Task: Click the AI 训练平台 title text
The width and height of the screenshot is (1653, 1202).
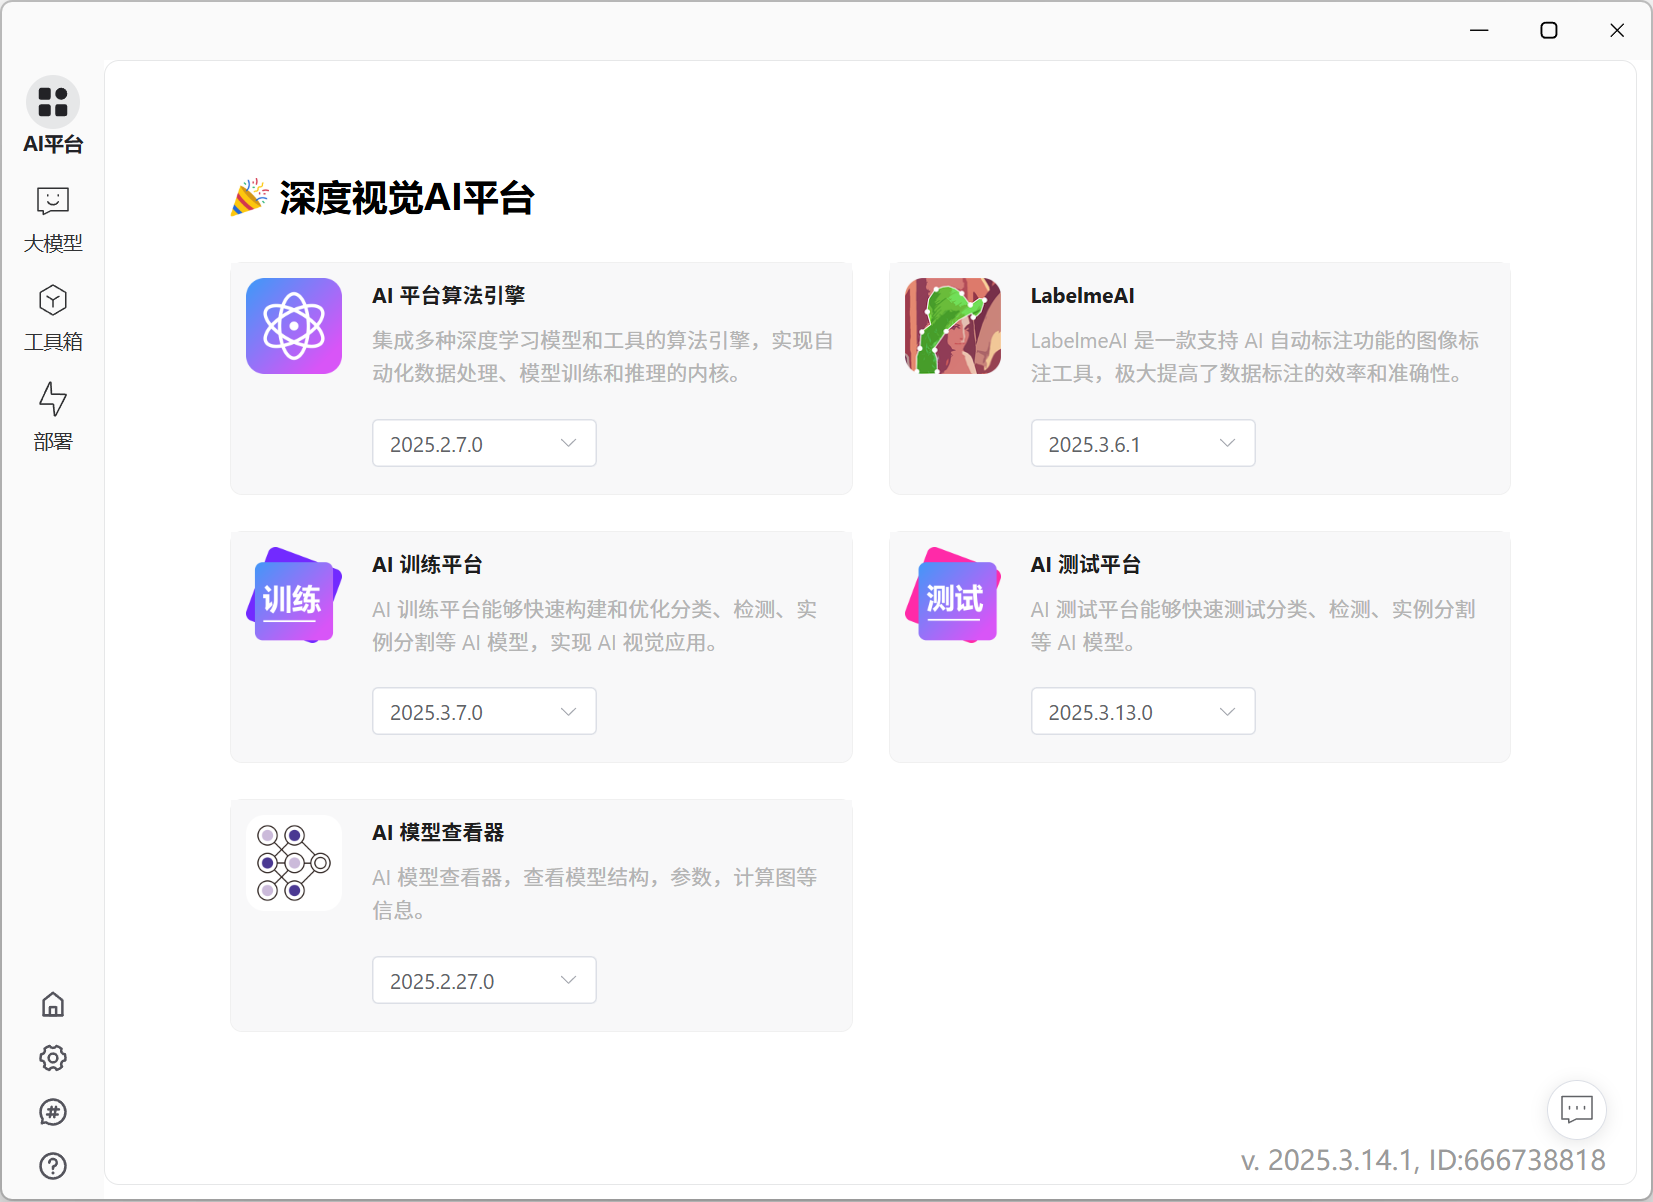Action: pyautogui.click(x=427, y=565)
